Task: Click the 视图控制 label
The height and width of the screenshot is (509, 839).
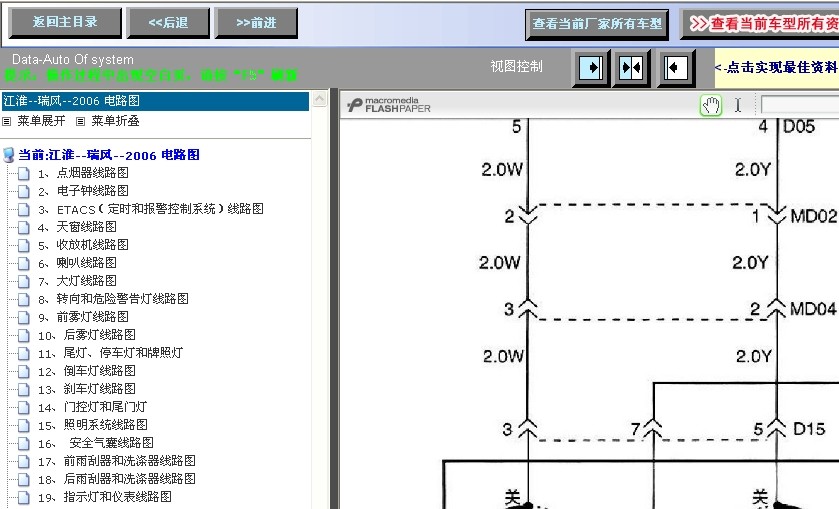Action: click(516, 66)
